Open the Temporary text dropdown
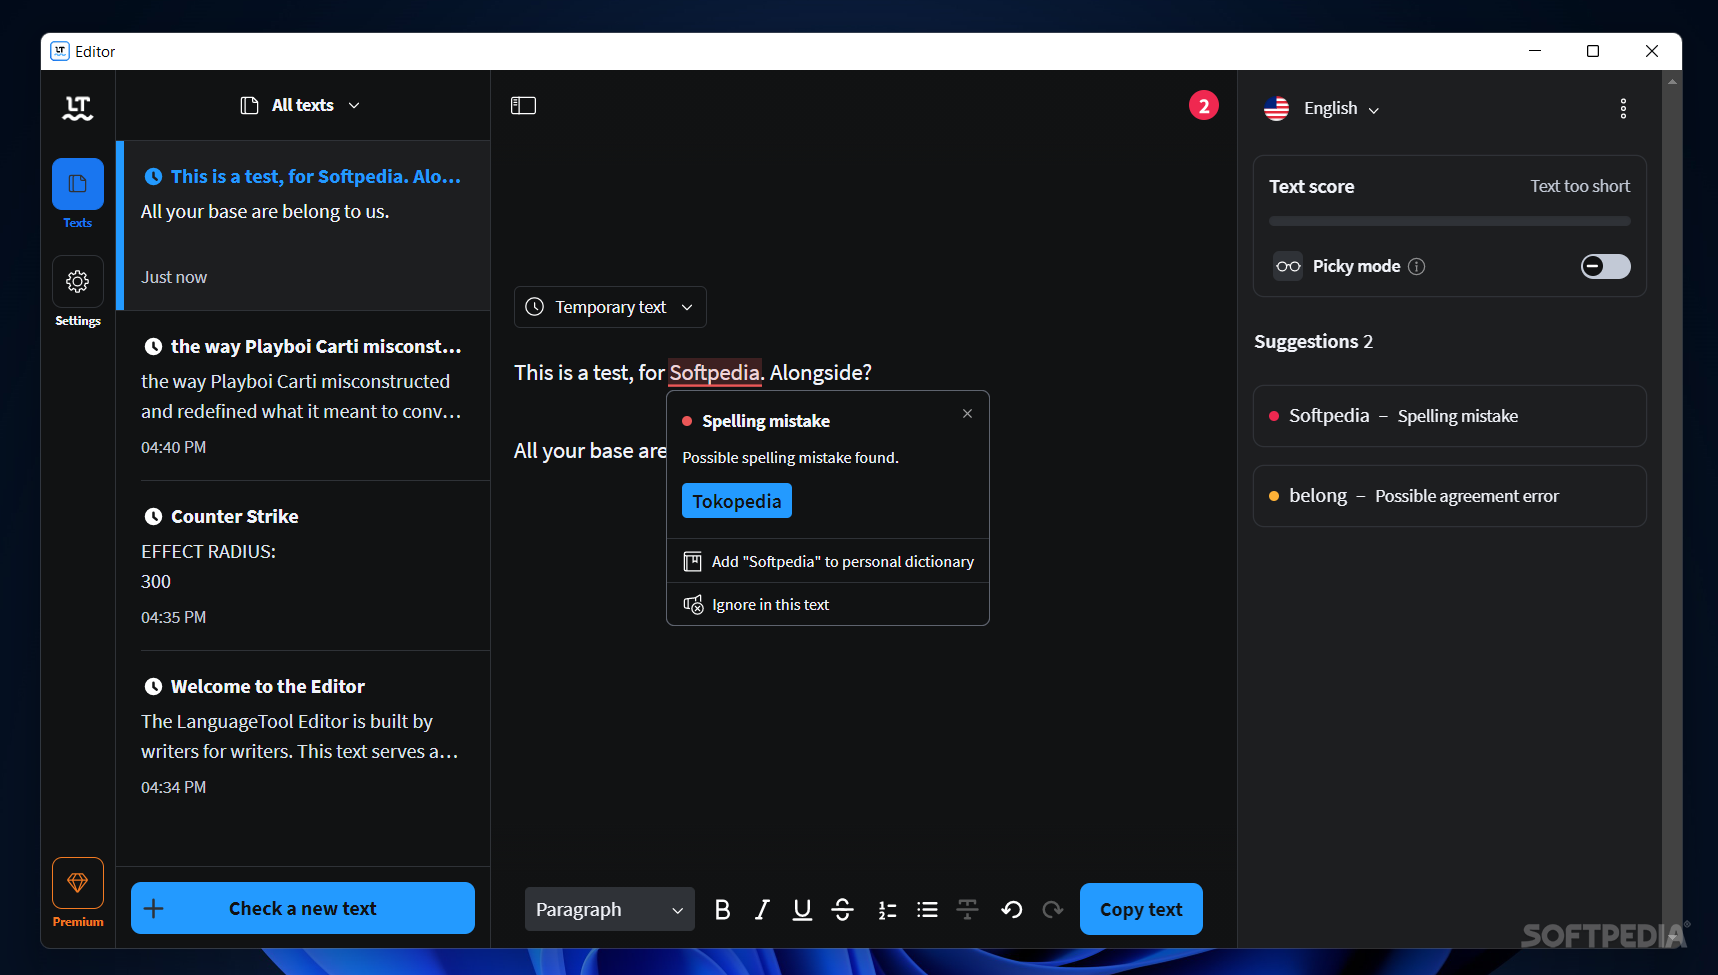 (x=610, y=307)
